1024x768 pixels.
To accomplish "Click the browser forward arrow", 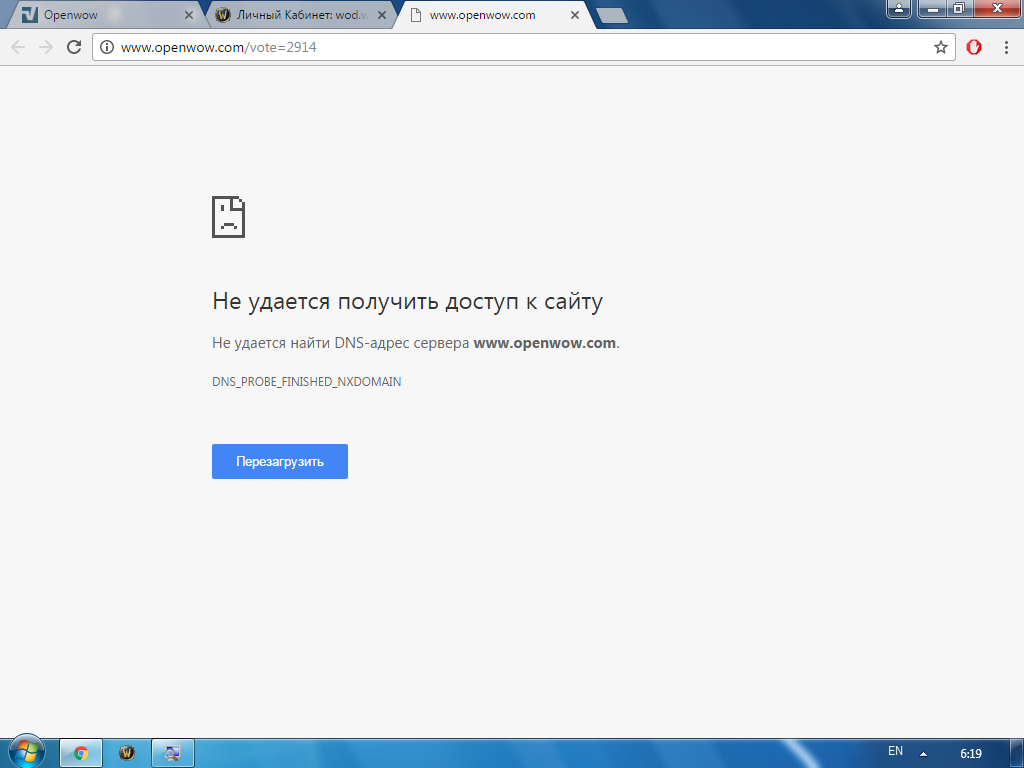I will [x=45, y=47].
